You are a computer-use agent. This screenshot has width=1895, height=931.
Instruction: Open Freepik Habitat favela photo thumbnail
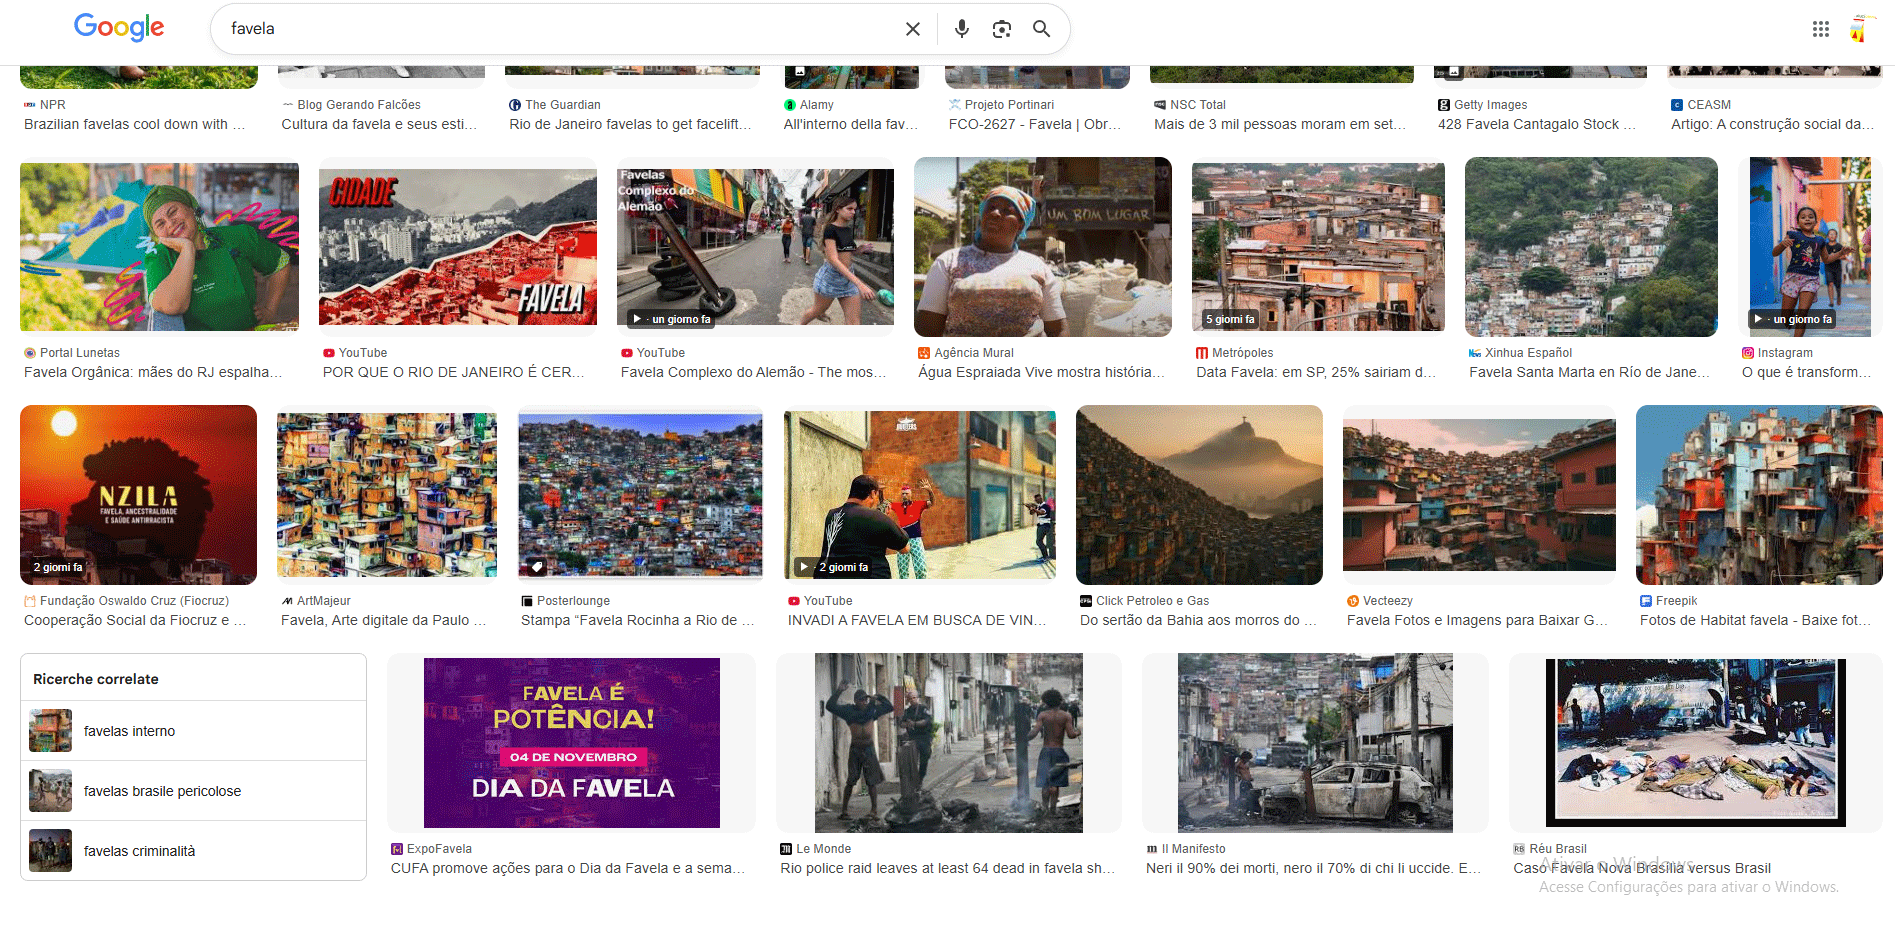[x=1758, y=495]
